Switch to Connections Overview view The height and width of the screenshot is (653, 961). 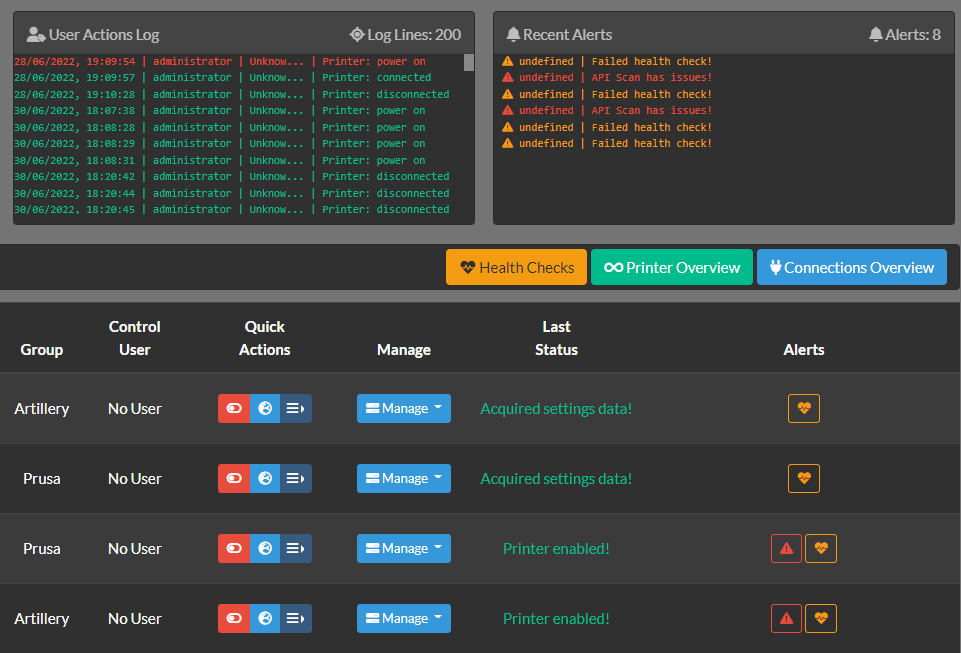click(x=851, y=267)
